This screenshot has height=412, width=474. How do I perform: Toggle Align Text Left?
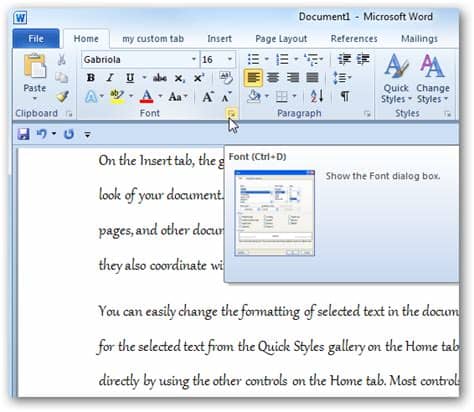(253, 78)
